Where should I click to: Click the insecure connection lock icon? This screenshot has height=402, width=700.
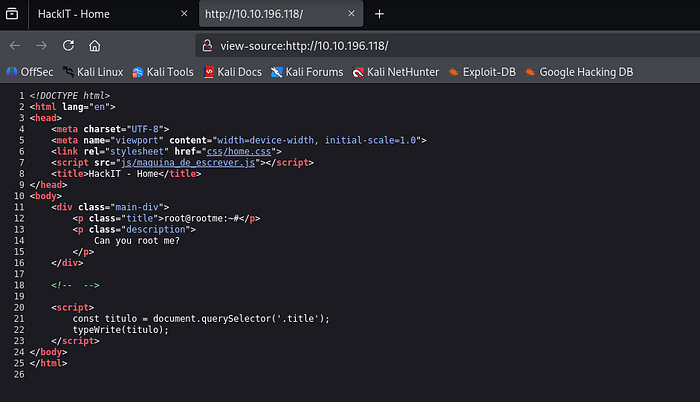click(207, 46)
